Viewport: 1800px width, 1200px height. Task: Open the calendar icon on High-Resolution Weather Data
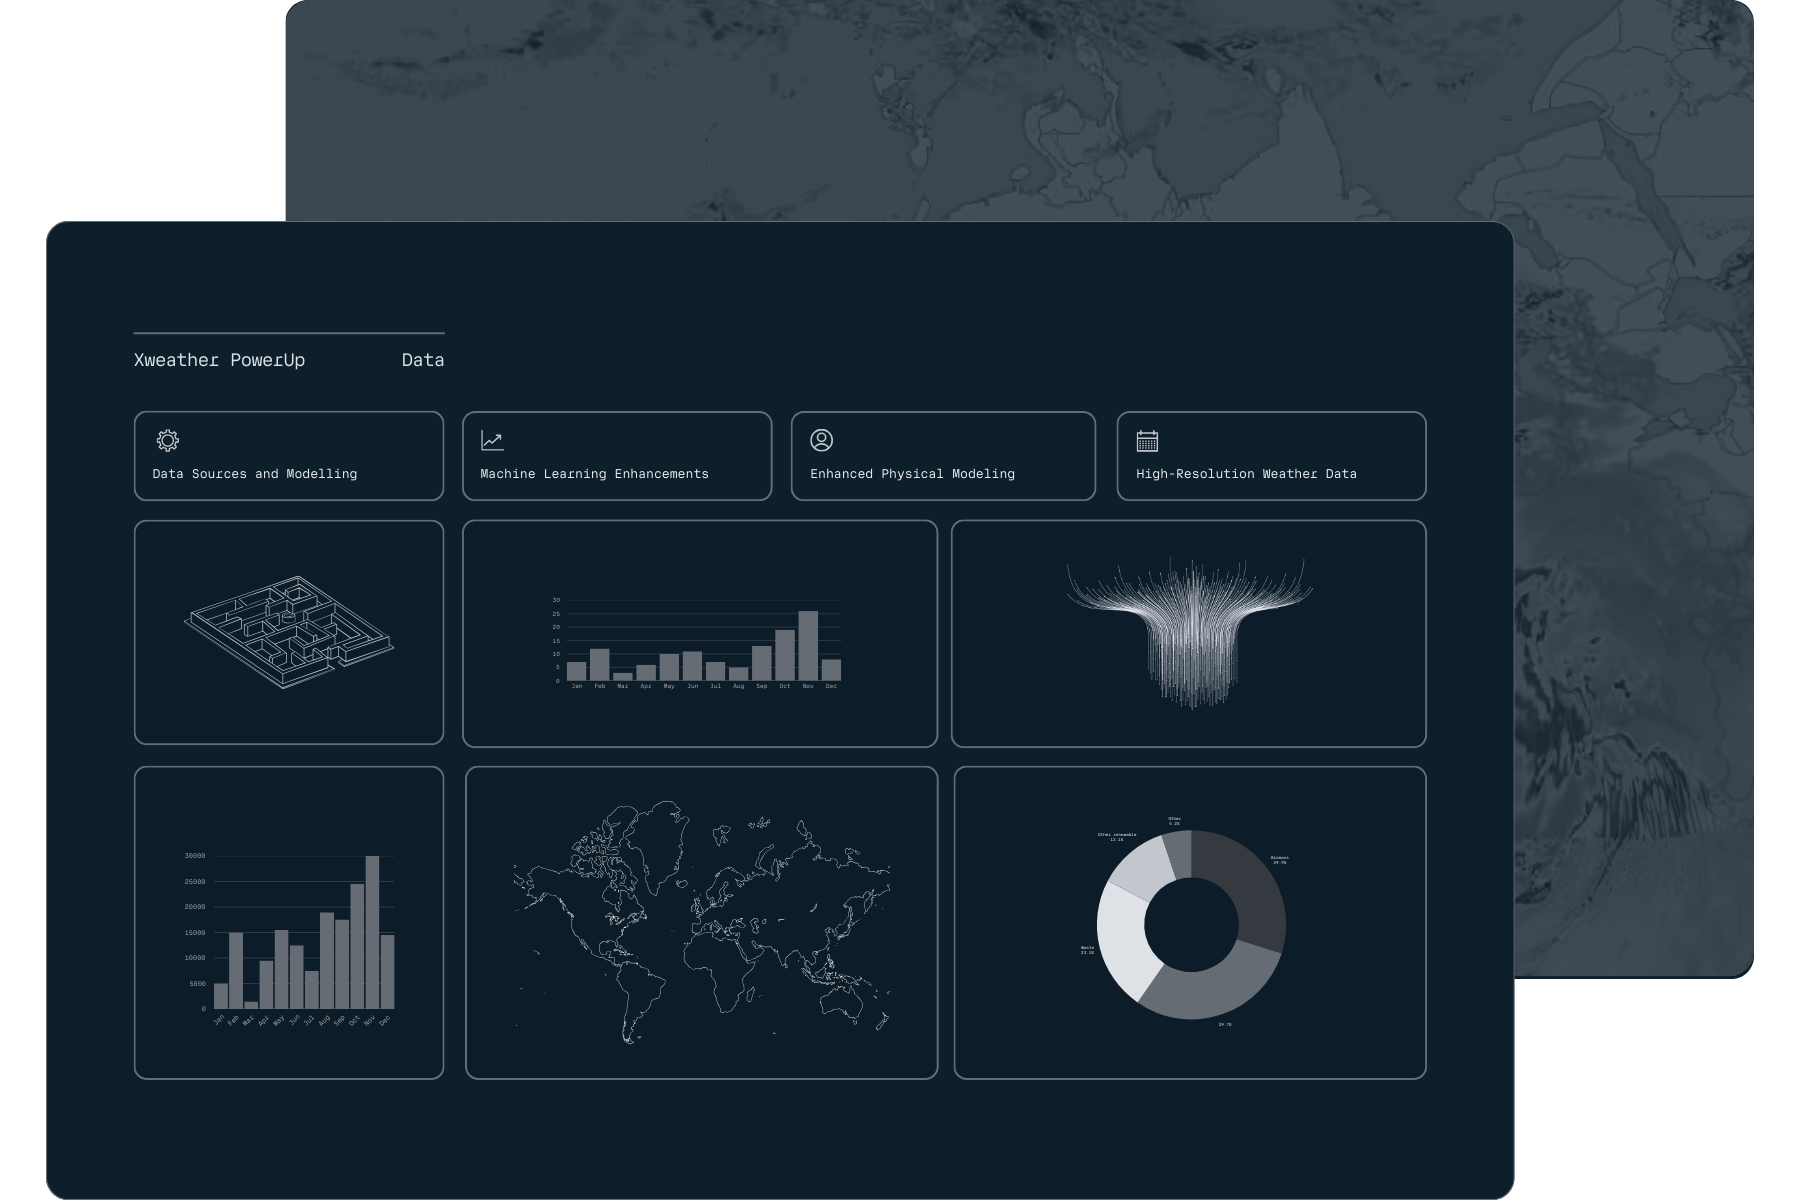[1148, 440]
